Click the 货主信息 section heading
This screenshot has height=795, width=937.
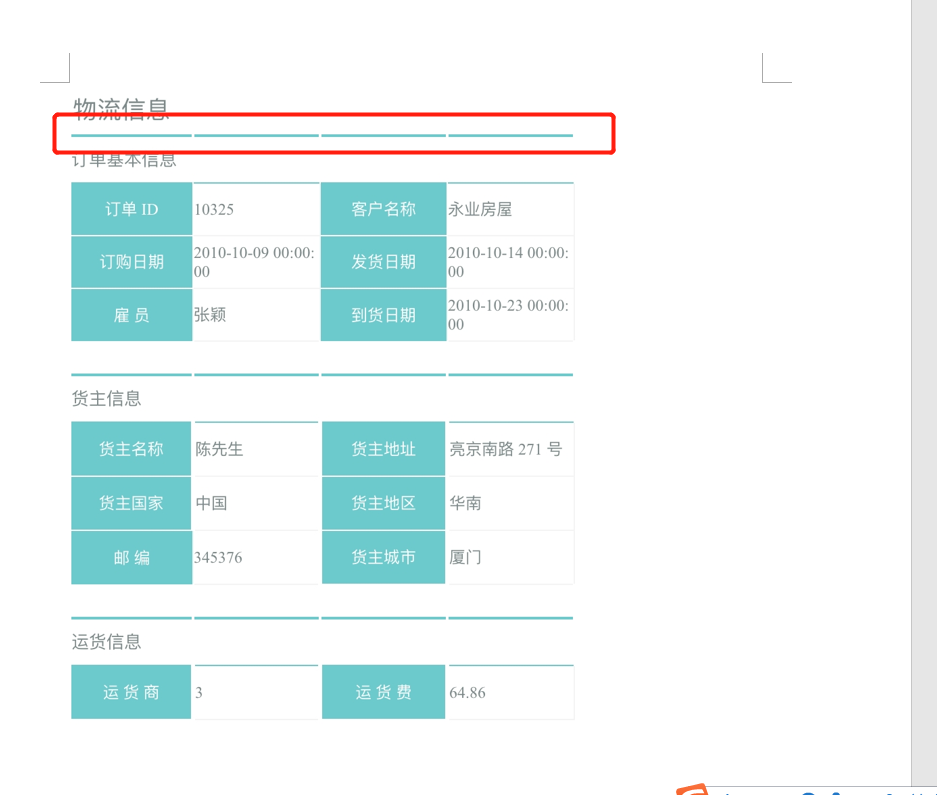coord(106,399)
